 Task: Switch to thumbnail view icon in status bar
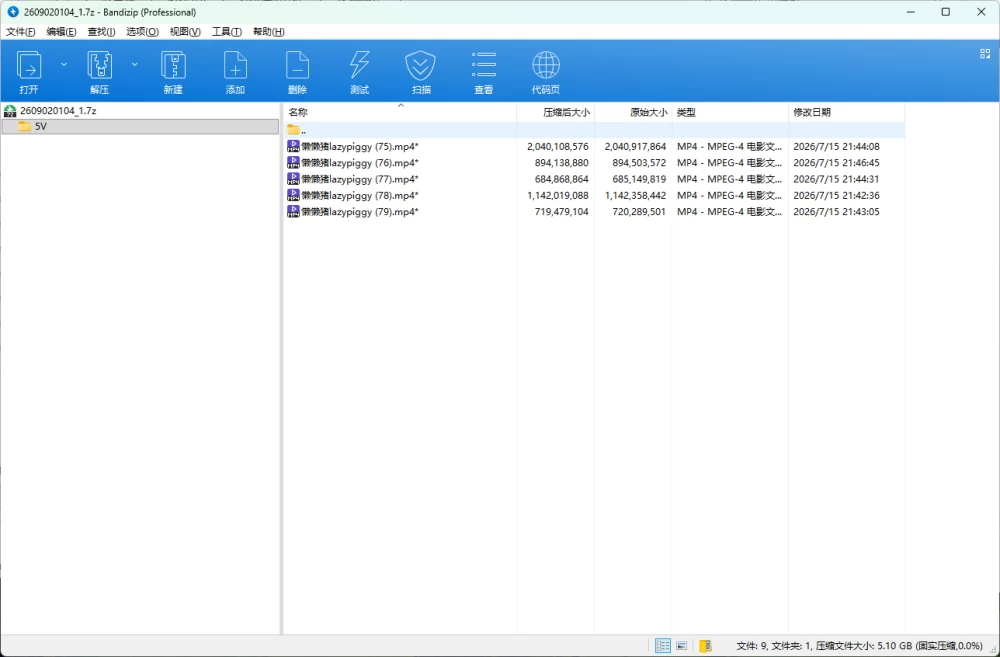[682, 646]
